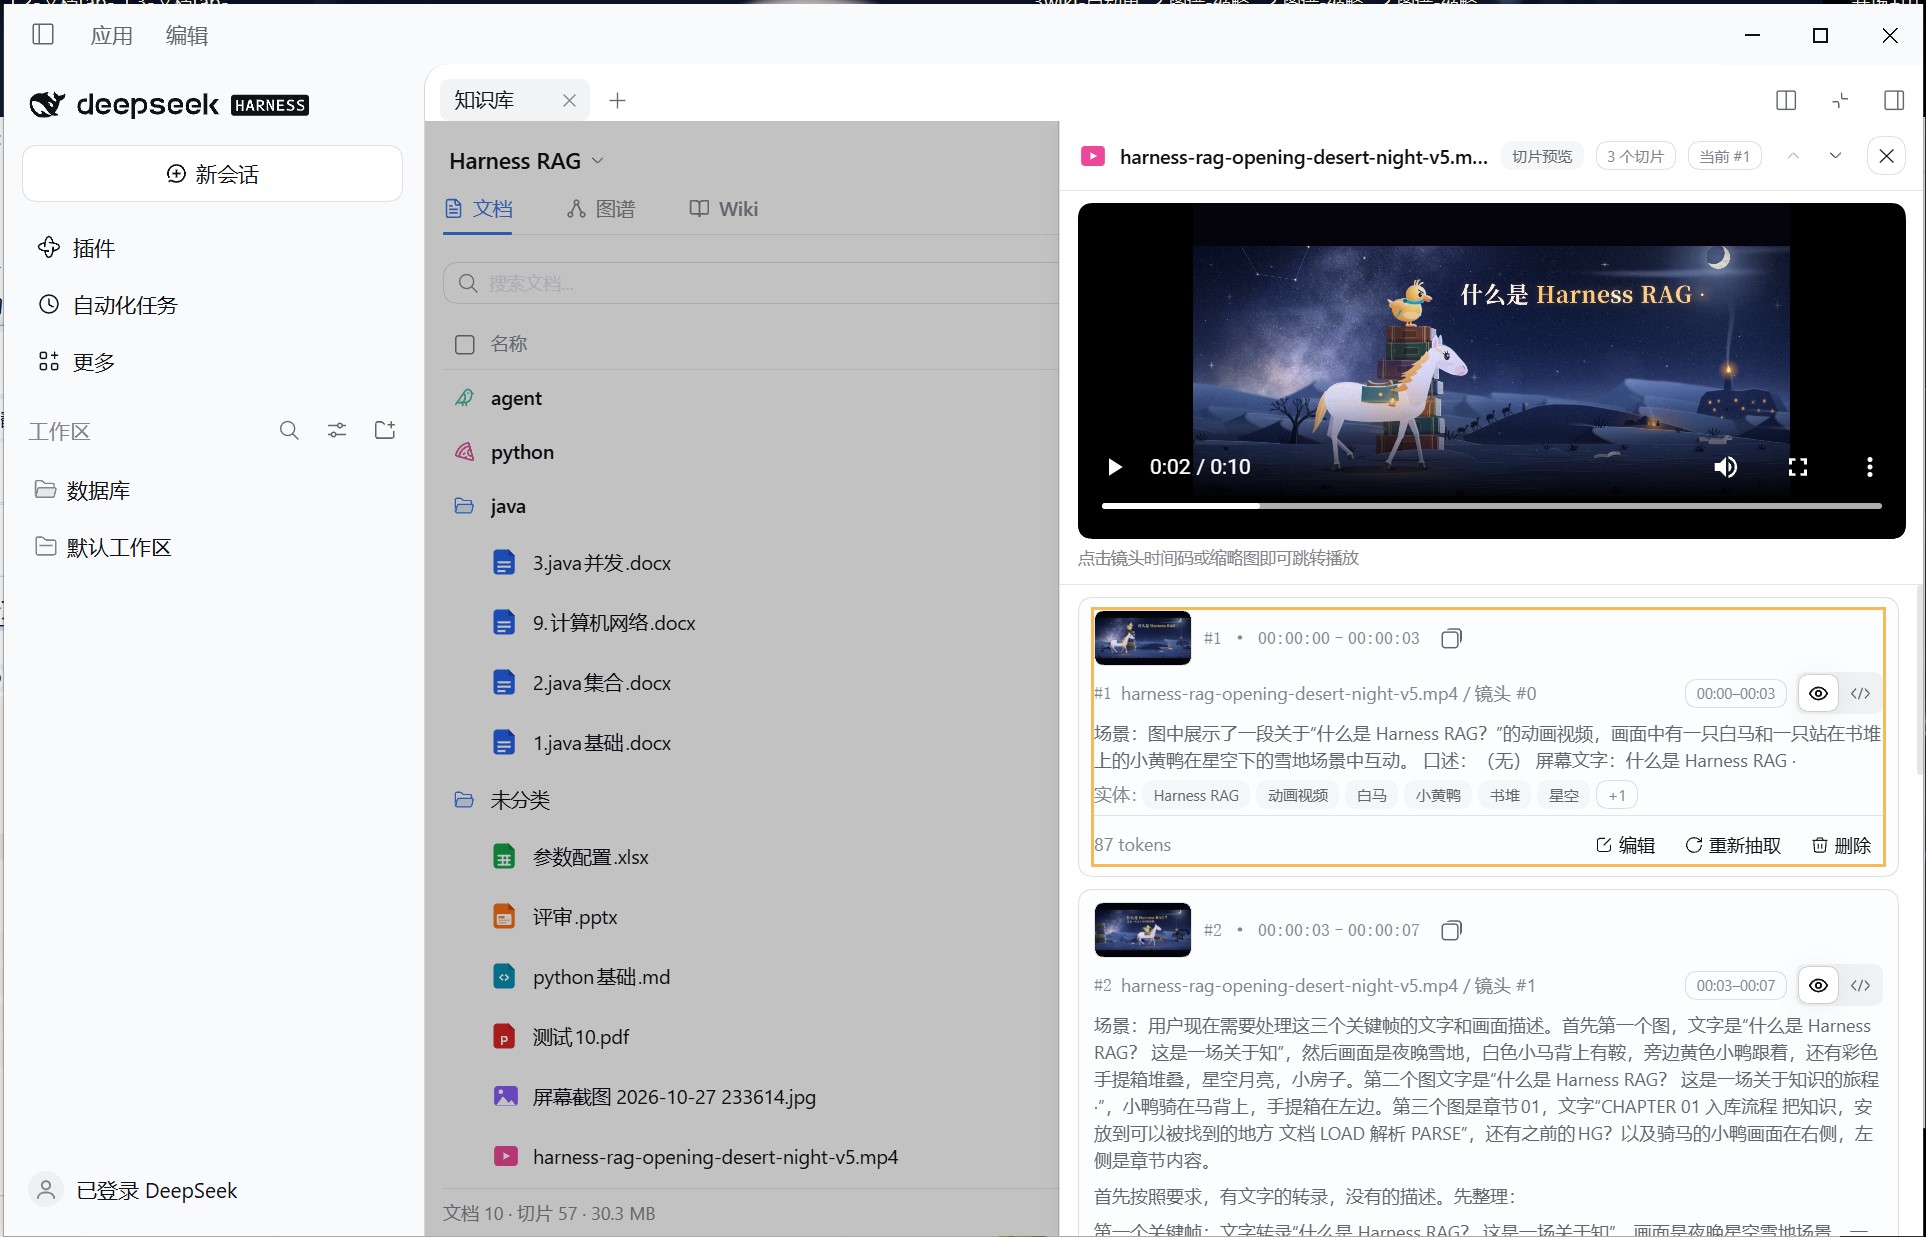Toggle the right sidebar panel icon
1926x1237 pixels.
point(1894,100)
